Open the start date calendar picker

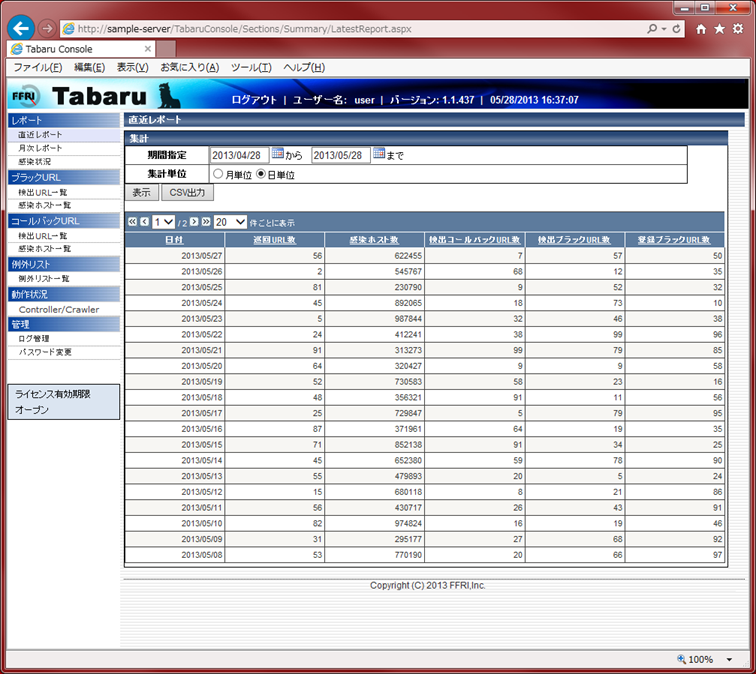pyautogui.click(x=278, y=154)
